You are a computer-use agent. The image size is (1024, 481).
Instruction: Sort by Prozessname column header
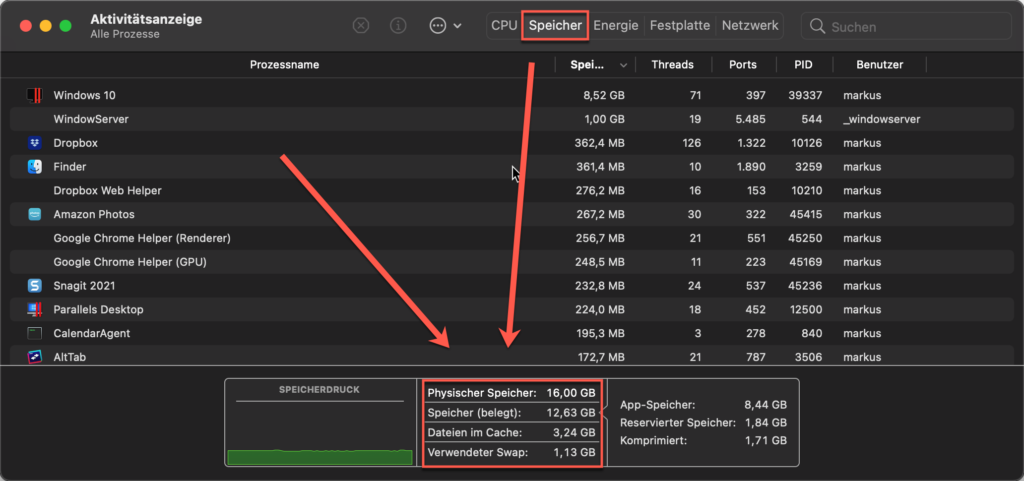(x=284, y=65)
